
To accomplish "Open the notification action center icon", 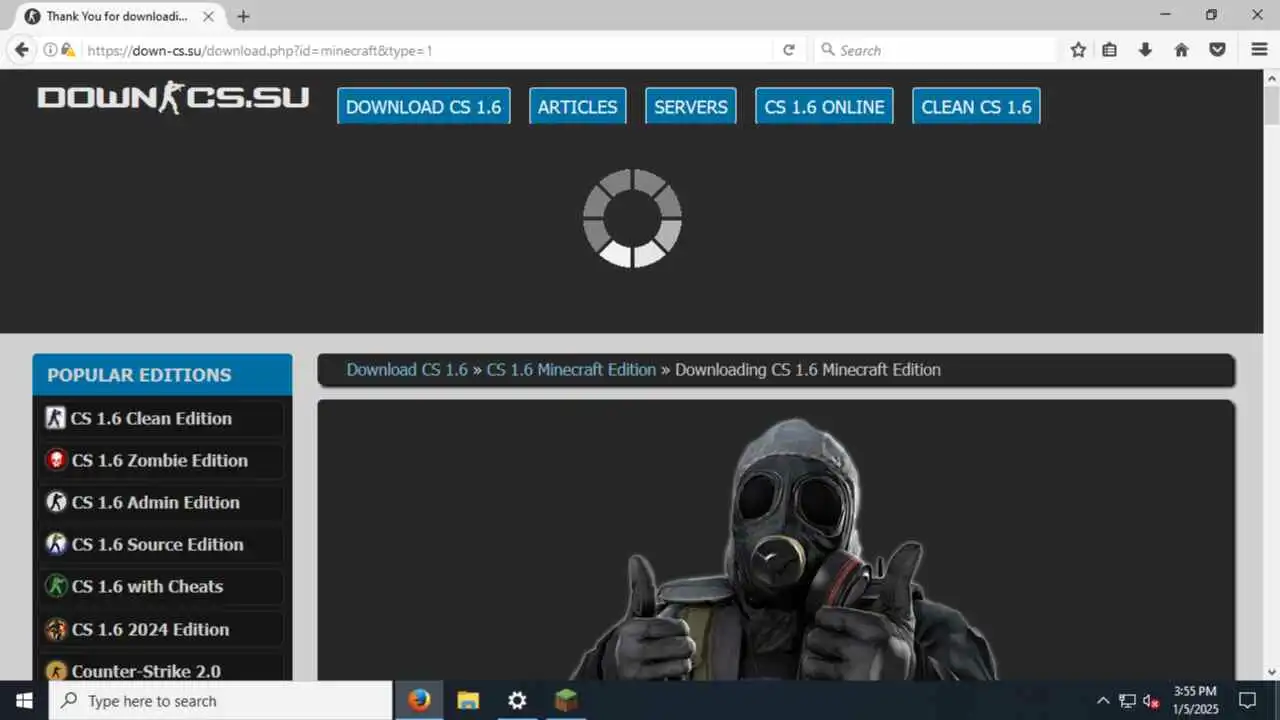I will click(1247, 701).
